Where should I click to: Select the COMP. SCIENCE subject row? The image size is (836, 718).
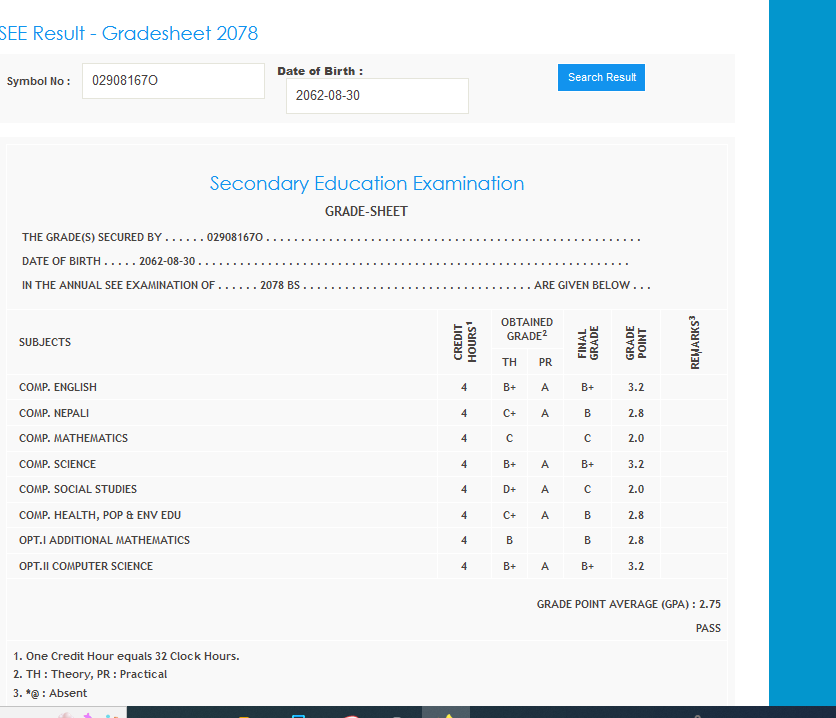[x=57, y=464]
